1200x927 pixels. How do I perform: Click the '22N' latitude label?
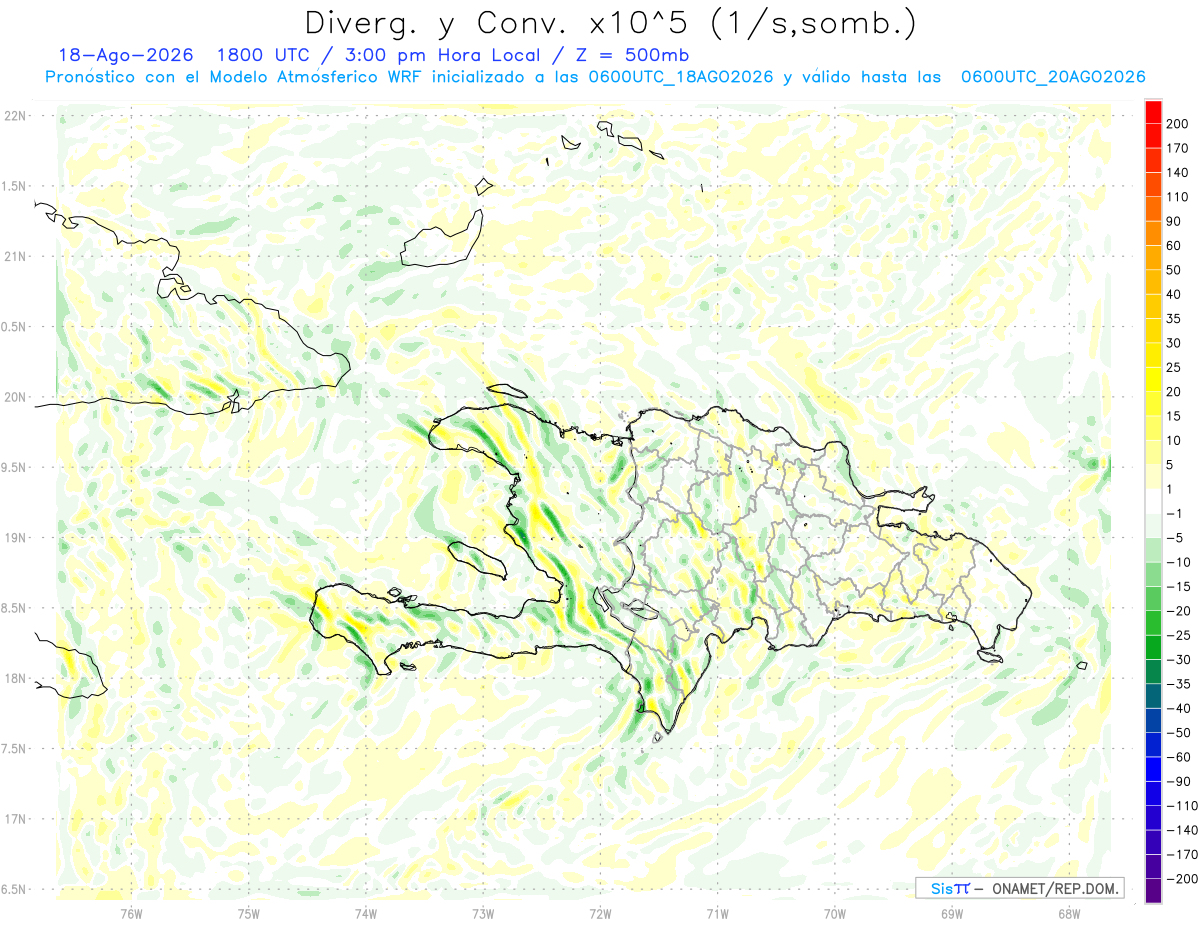[14, 116]
